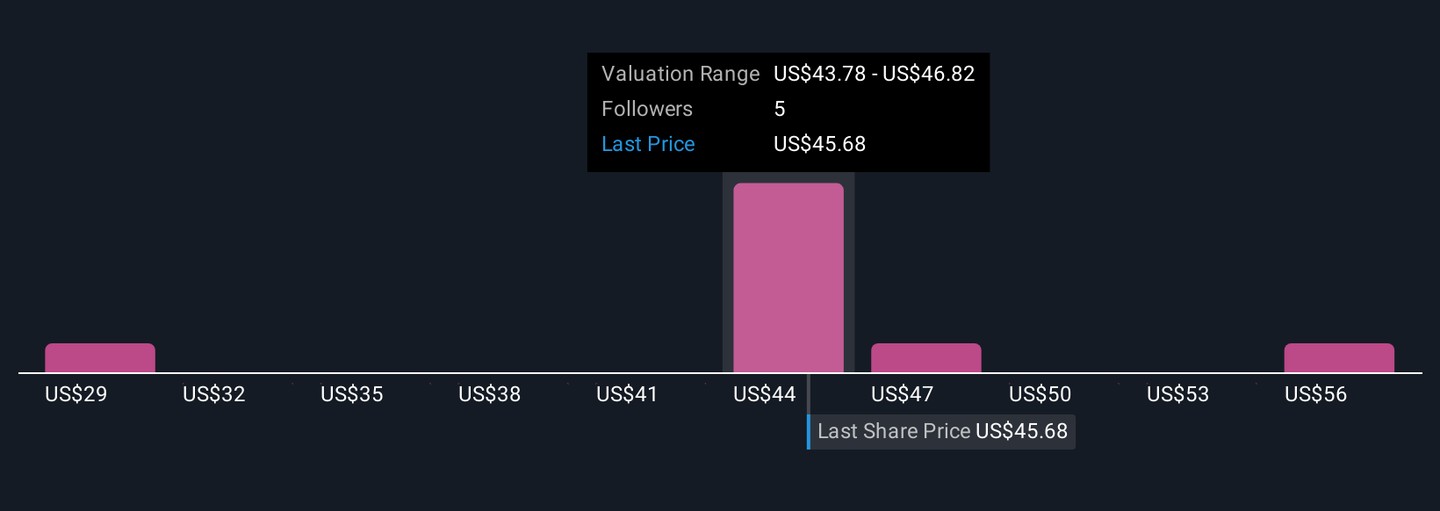Viewport: 1440px width, 511px height.
Task: Click the US$29 axis label
Action: tap(76, 395)
